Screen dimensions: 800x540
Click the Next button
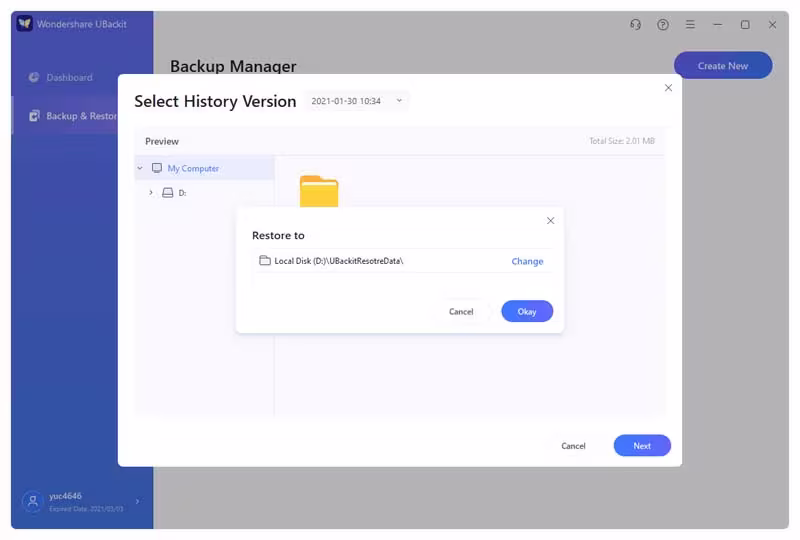pos(642,446)
